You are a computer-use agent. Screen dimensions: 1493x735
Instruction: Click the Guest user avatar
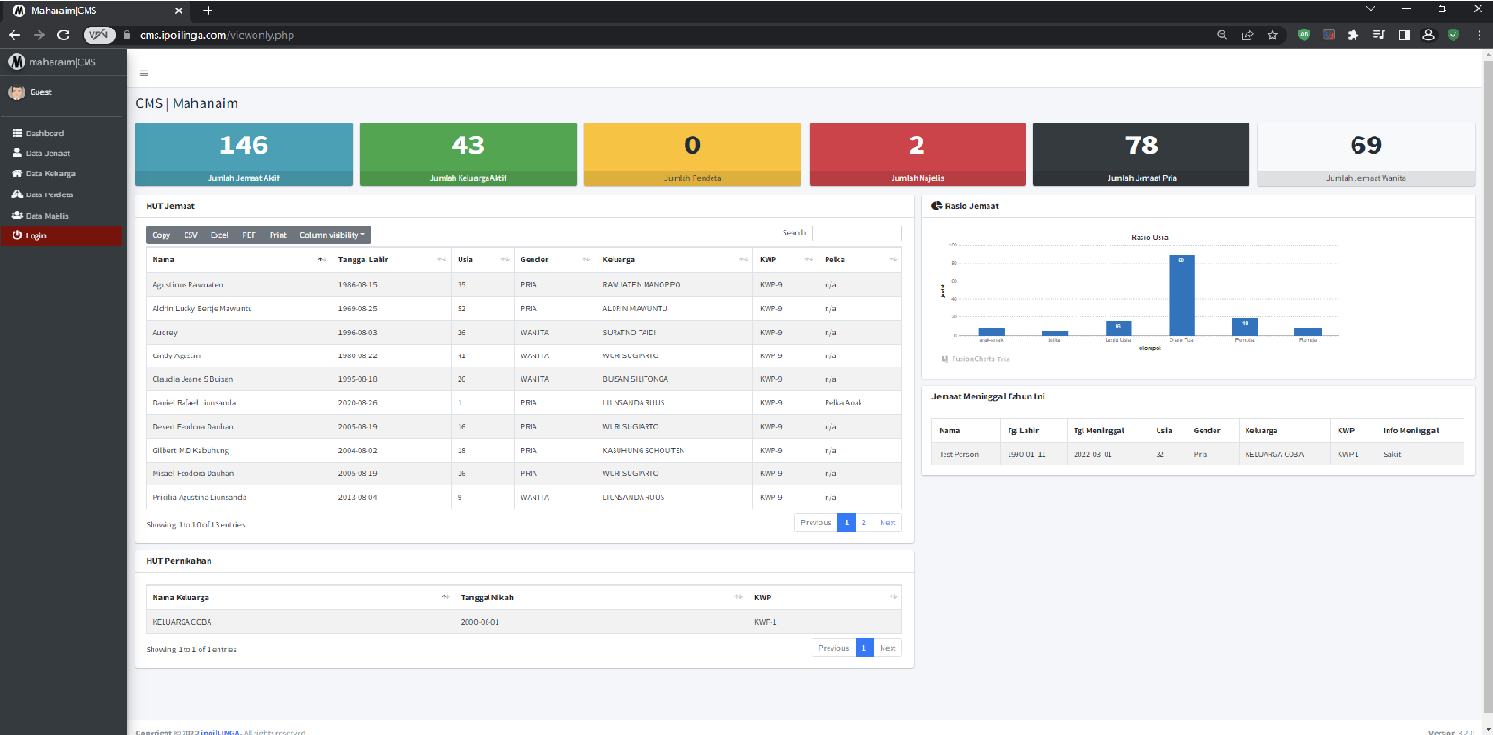[16, 92]
